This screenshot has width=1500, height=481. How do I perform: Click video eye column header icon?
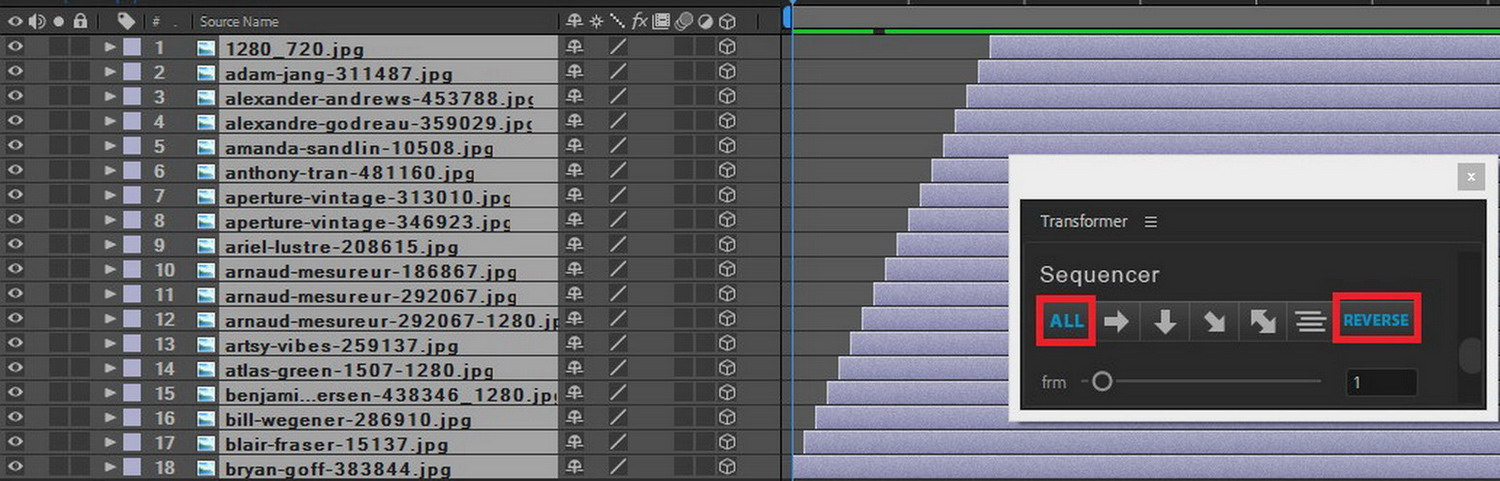click(x=14, y=21)
